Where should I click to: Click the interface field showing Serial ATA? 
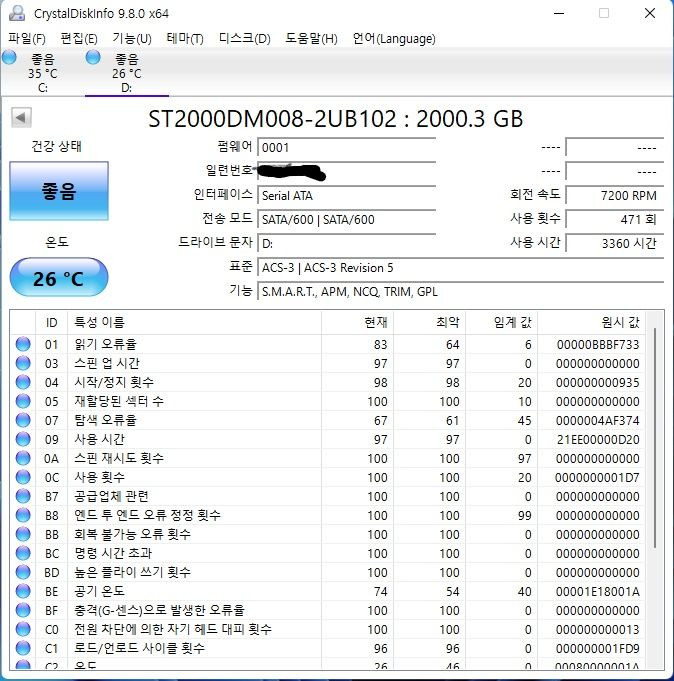(347, 195)
